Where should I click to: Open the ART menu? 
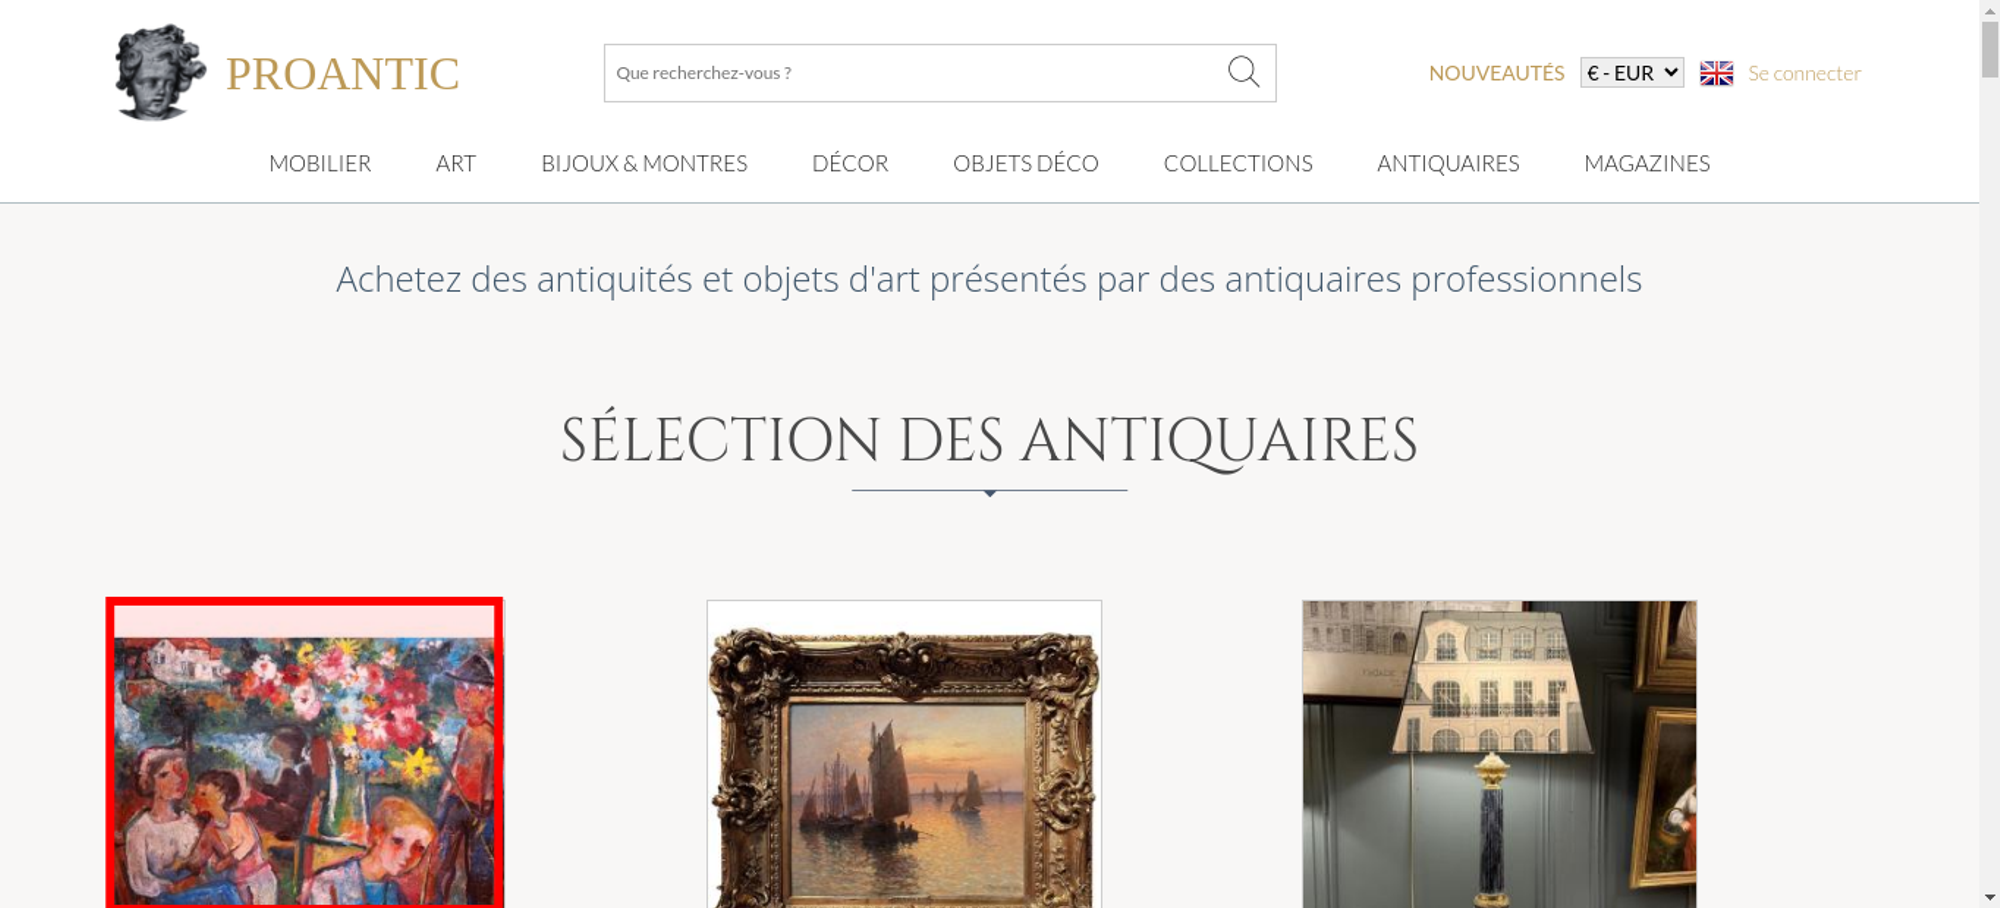tap(456, 163)
